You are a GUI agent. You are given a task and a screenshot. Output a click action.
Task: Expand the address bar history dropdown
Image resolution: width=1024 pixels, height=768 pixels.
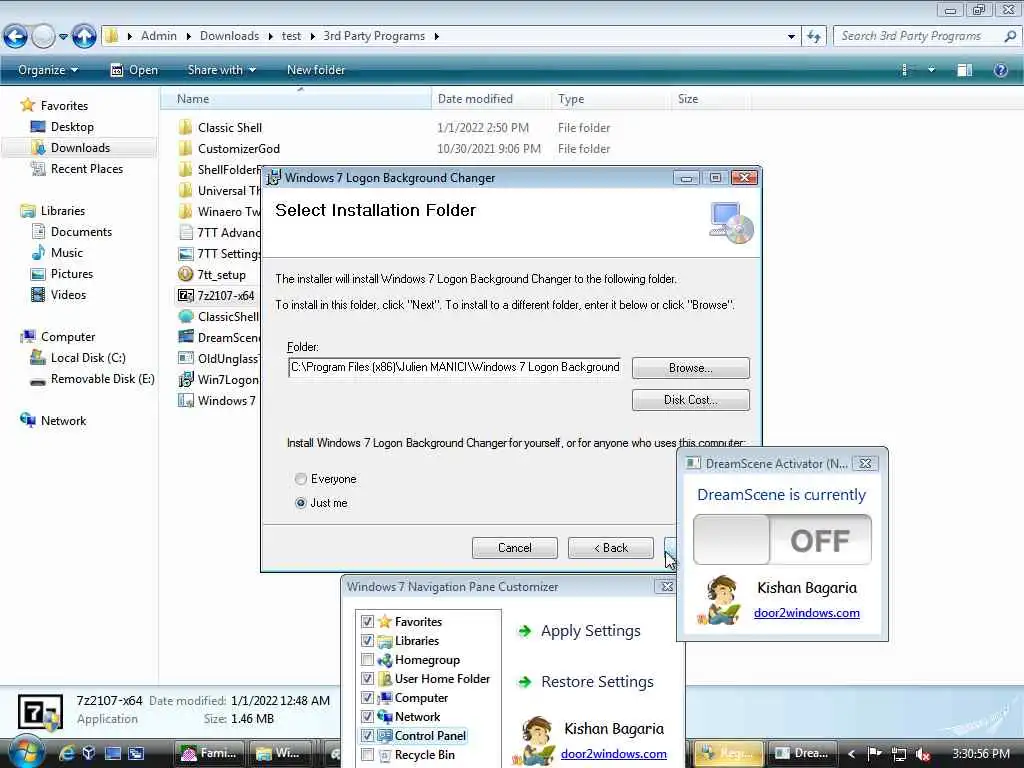pos(791,36)
